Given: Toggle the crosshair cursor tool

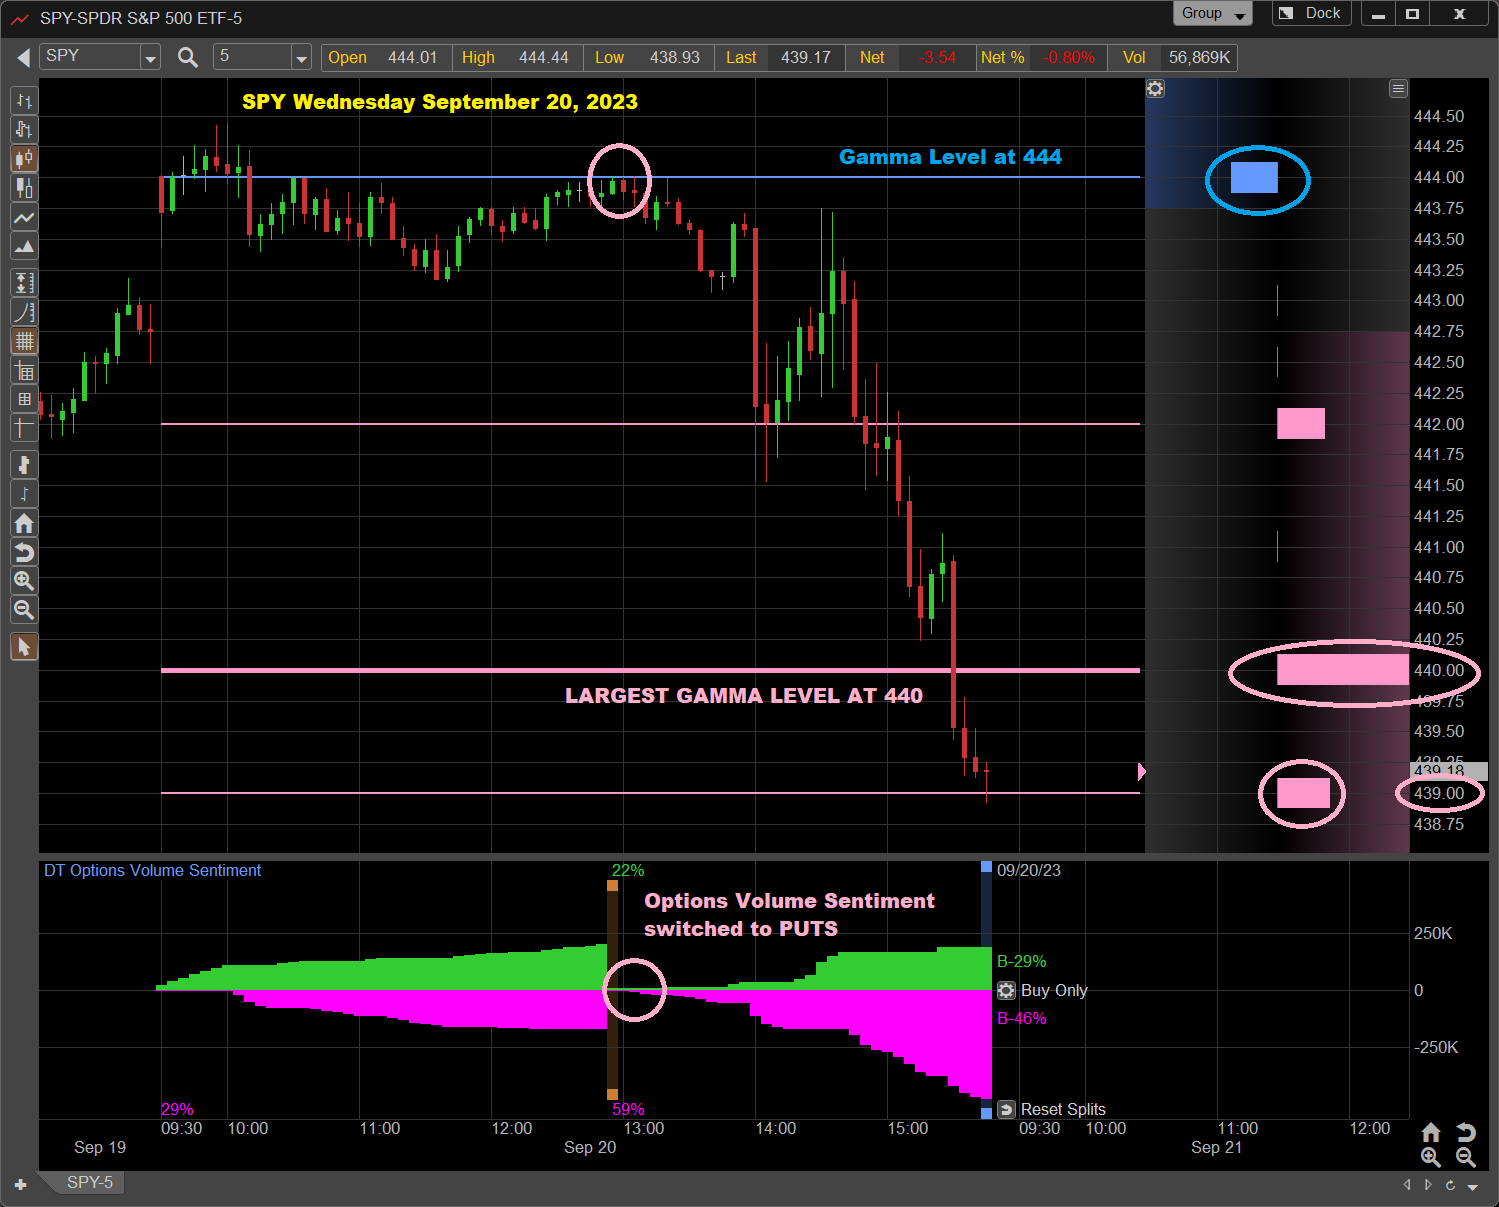Looking at the screenshot, I should (24, 428).
